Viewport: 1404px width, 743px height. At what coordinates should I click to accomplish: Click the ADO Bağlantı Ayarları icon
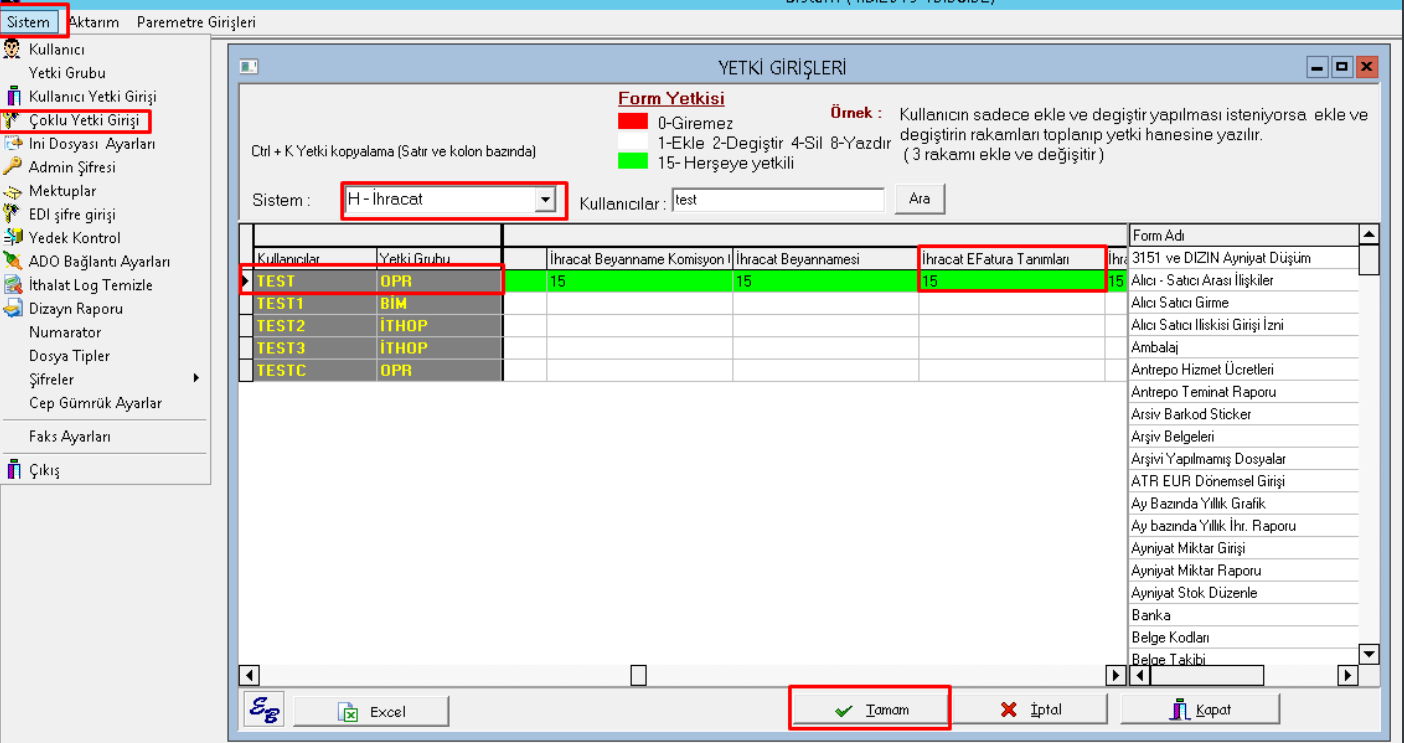13,261
